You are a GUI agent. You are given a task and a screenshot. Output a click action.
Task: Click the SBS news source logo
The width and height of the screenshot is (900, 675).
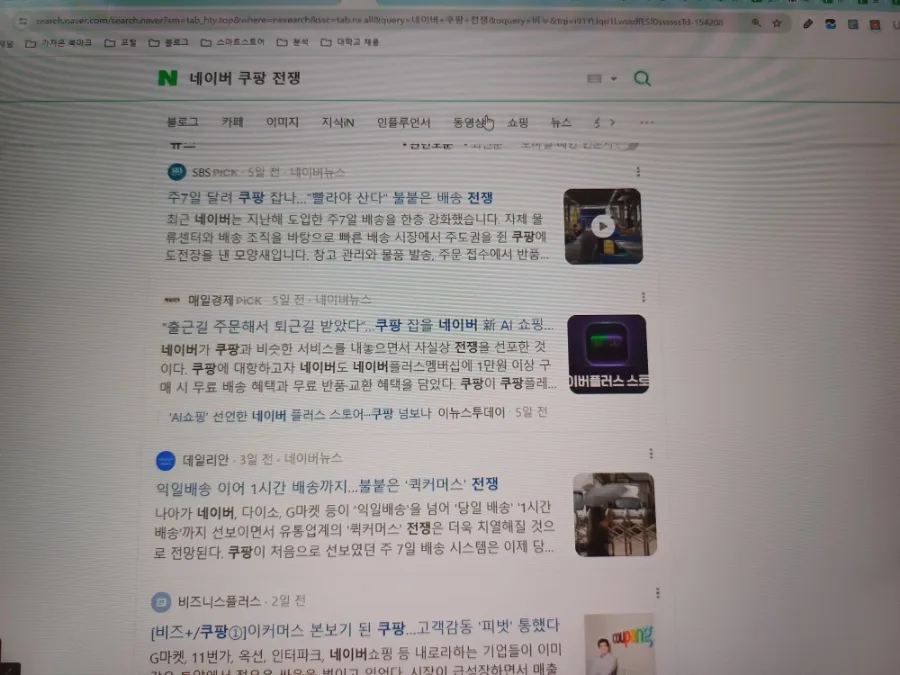coord(177,172)
